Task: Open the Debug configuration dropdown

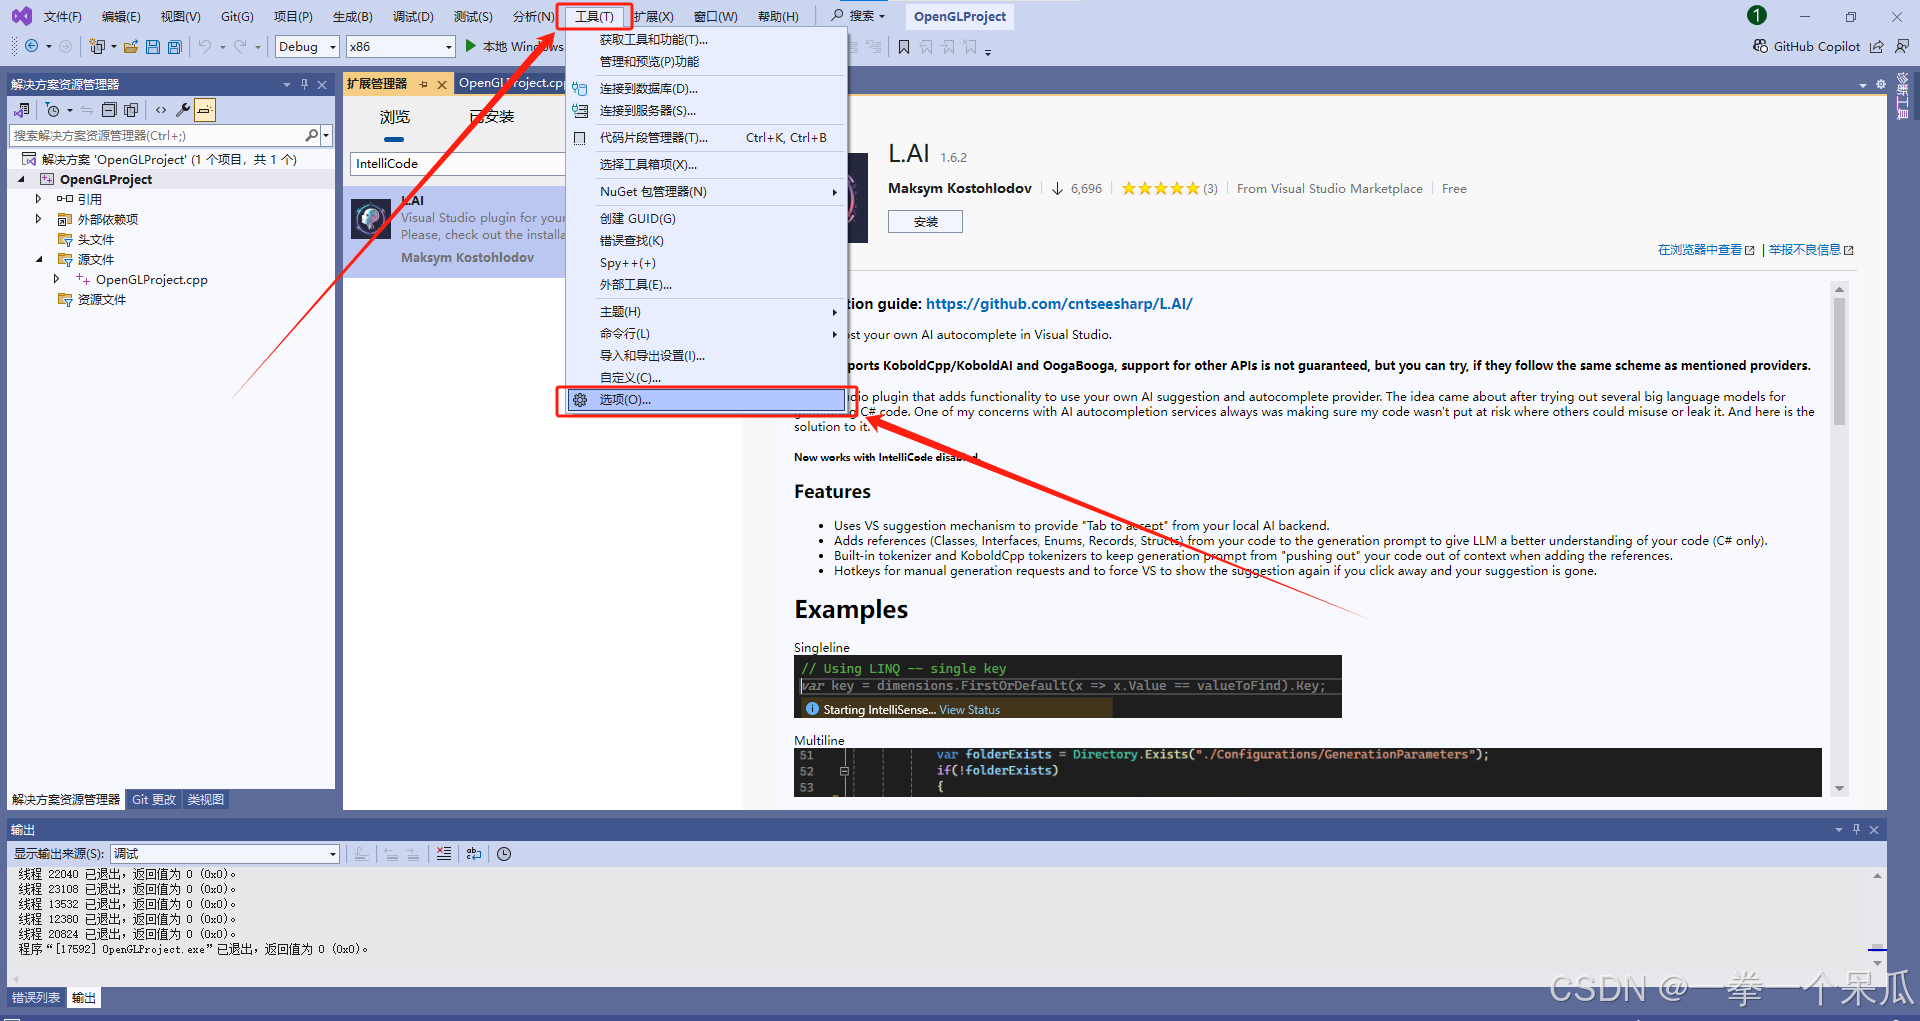Action: (x=307, y=47)
